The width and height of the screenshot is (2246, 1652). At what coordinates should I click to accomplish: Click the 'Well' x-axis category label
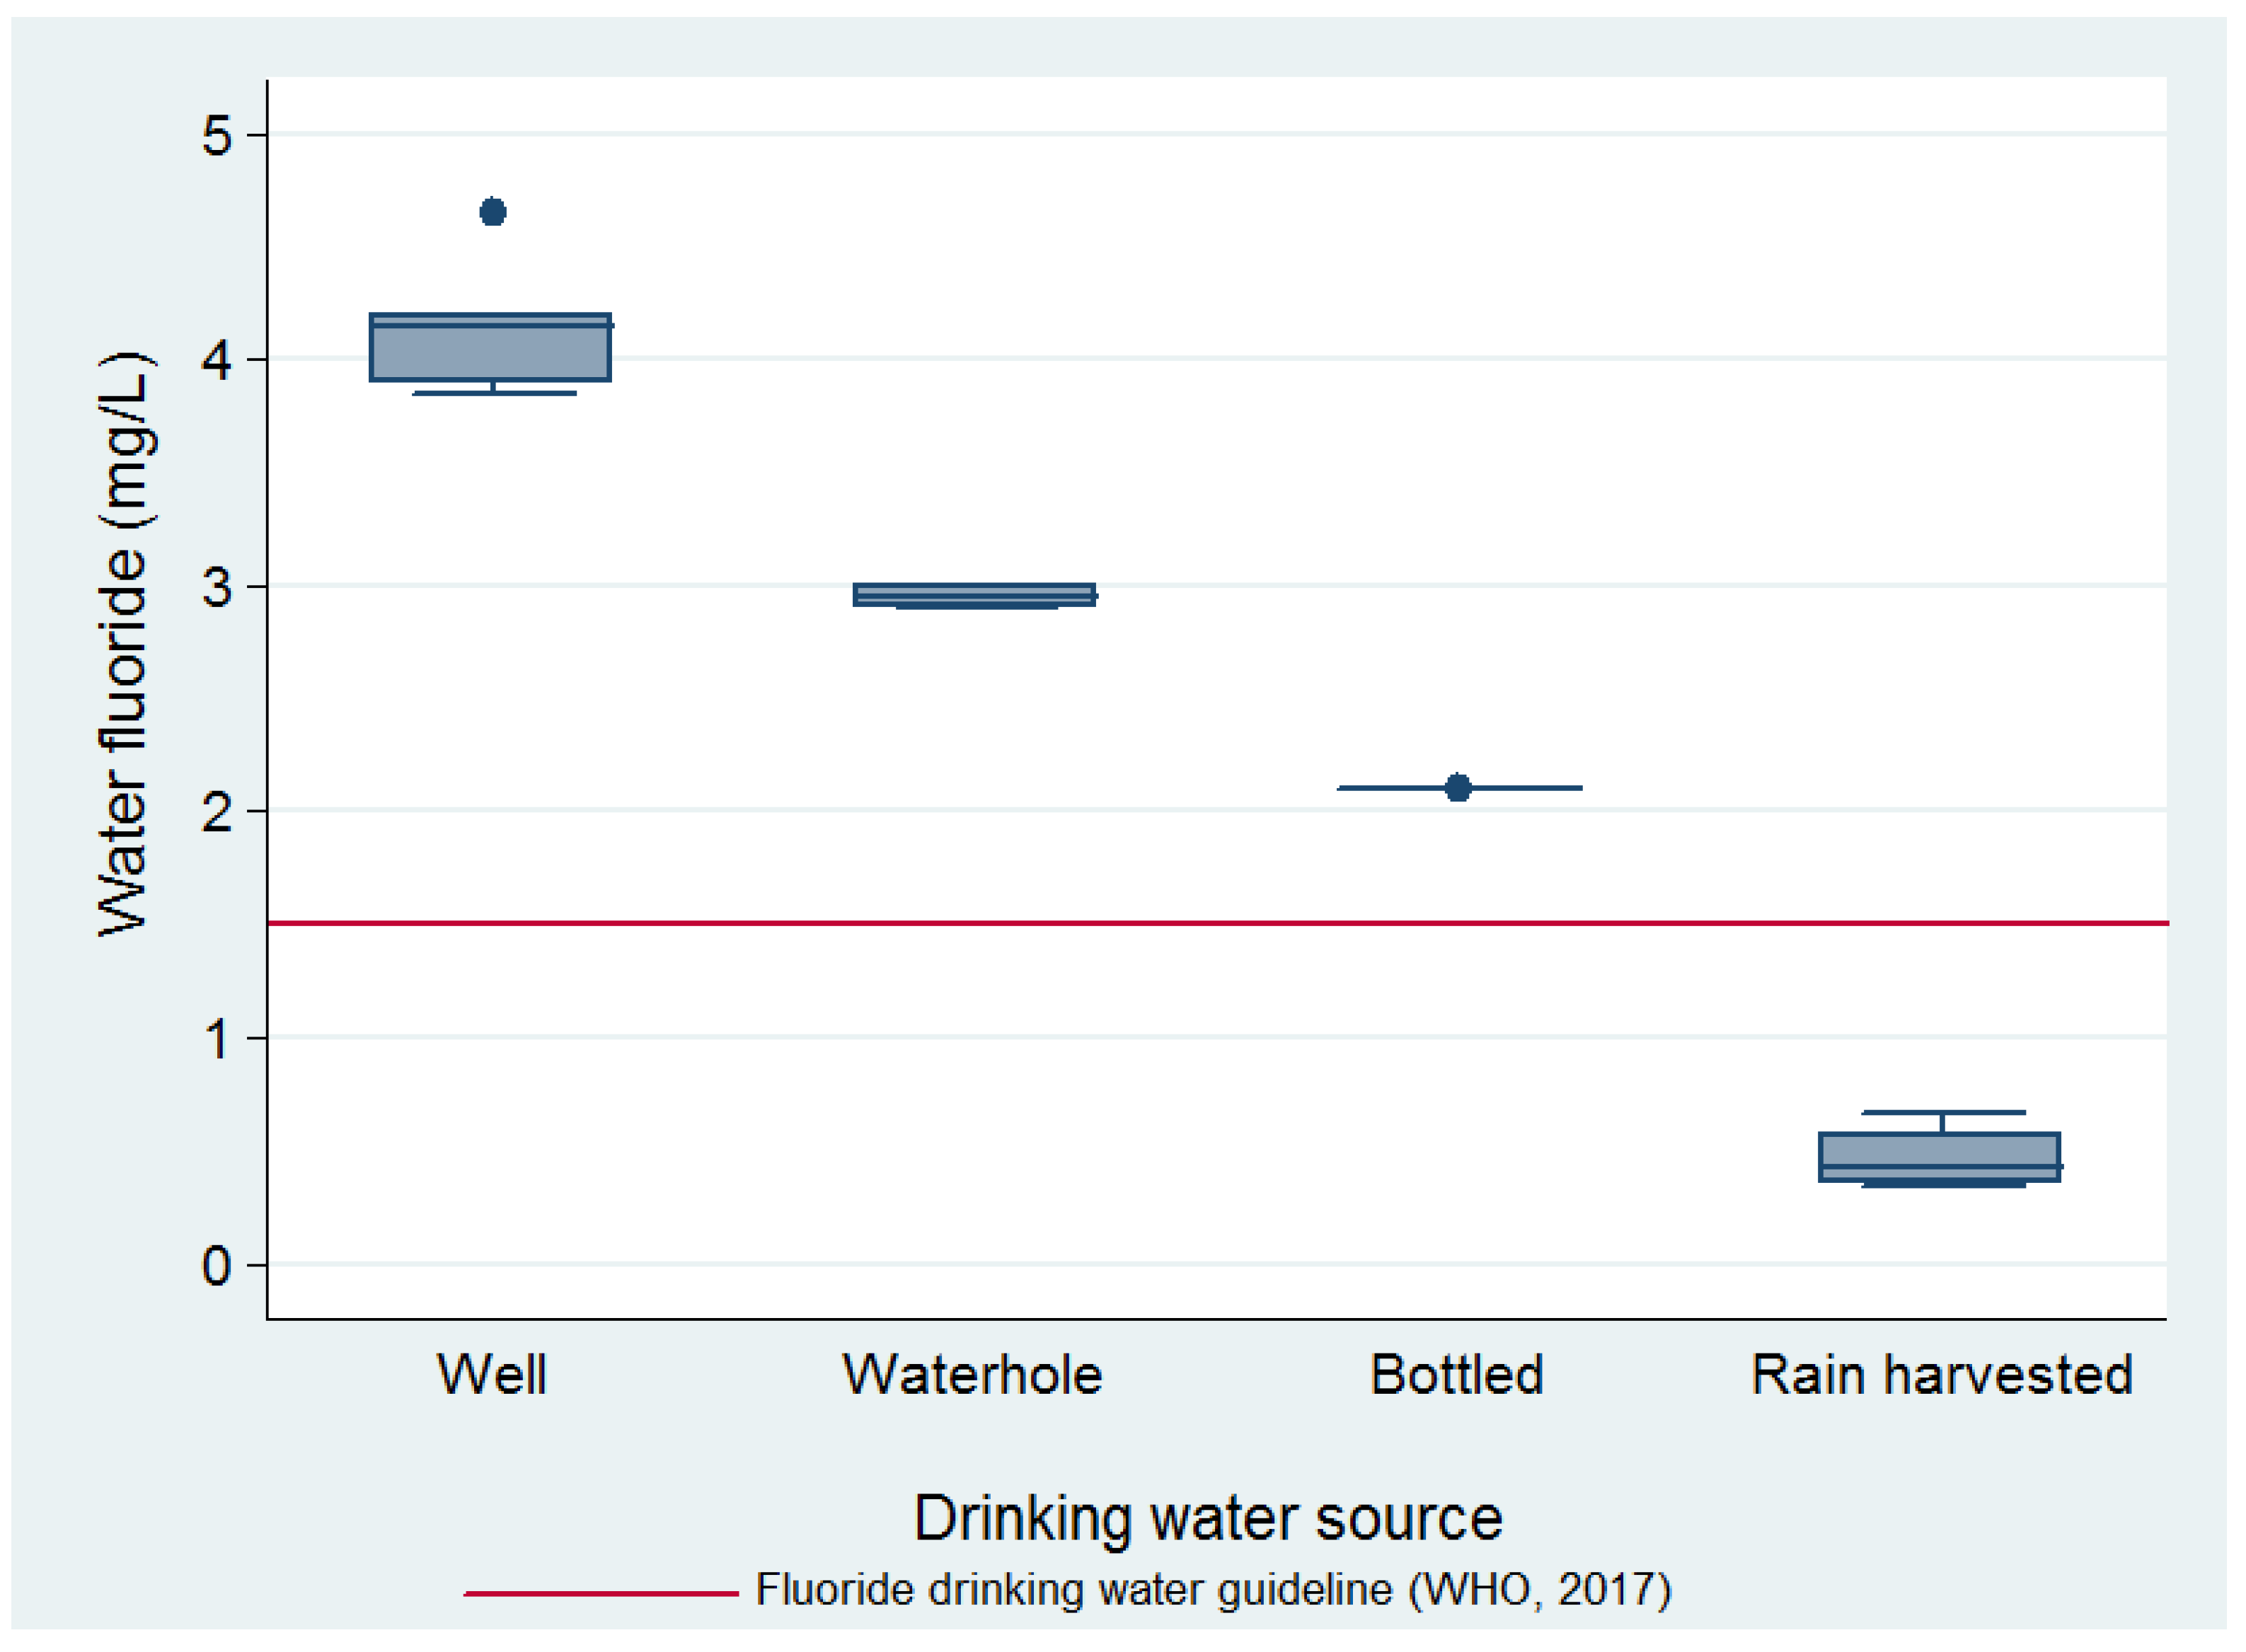pos(492,1375)
